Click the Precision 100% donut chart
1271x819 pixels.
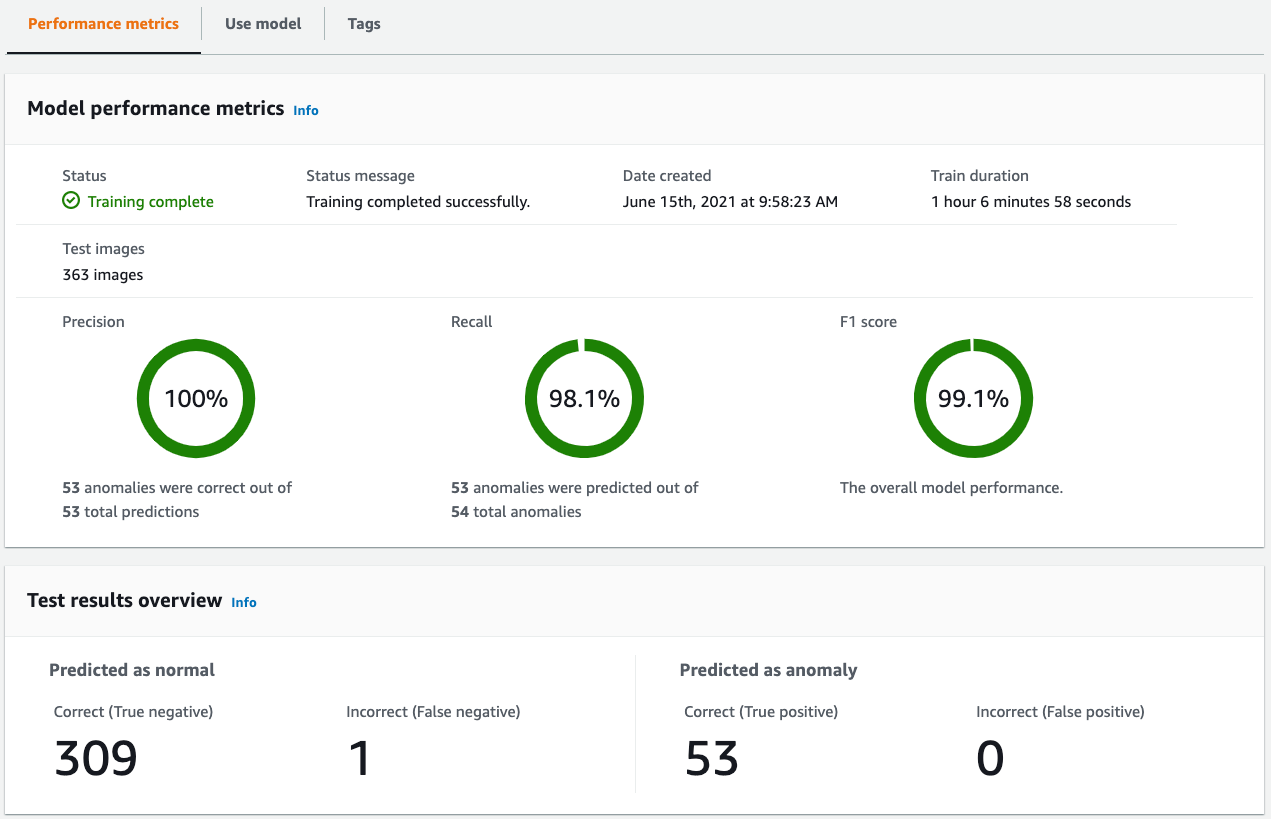coord(196,399)
